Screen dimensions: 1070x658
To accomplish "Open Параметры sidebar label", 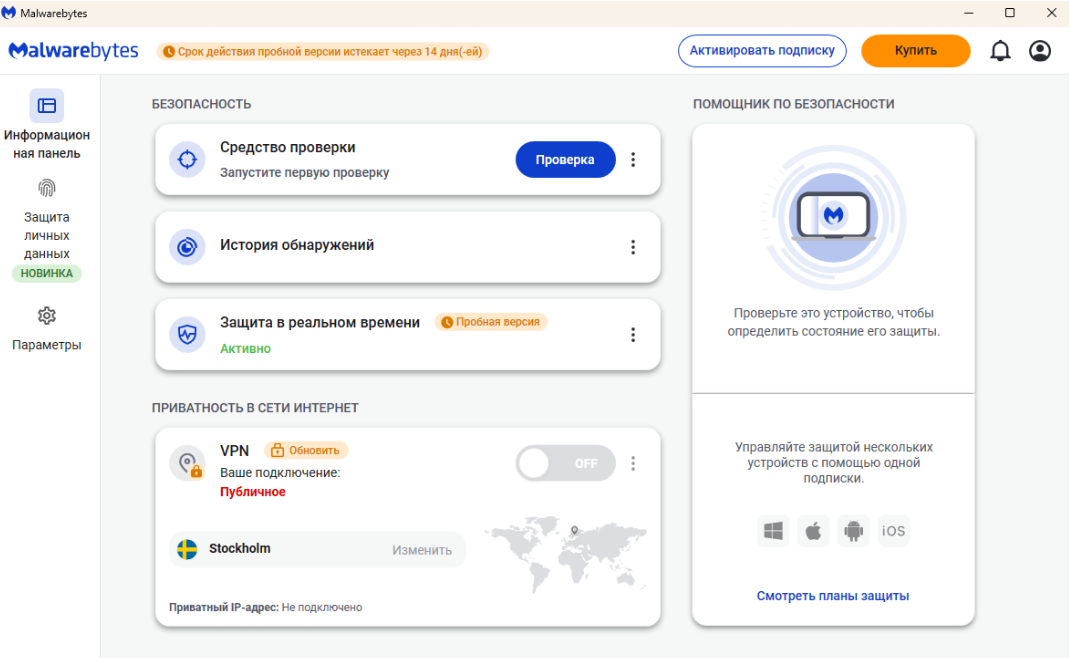I will pyautogui.click(x=46, y=345).
